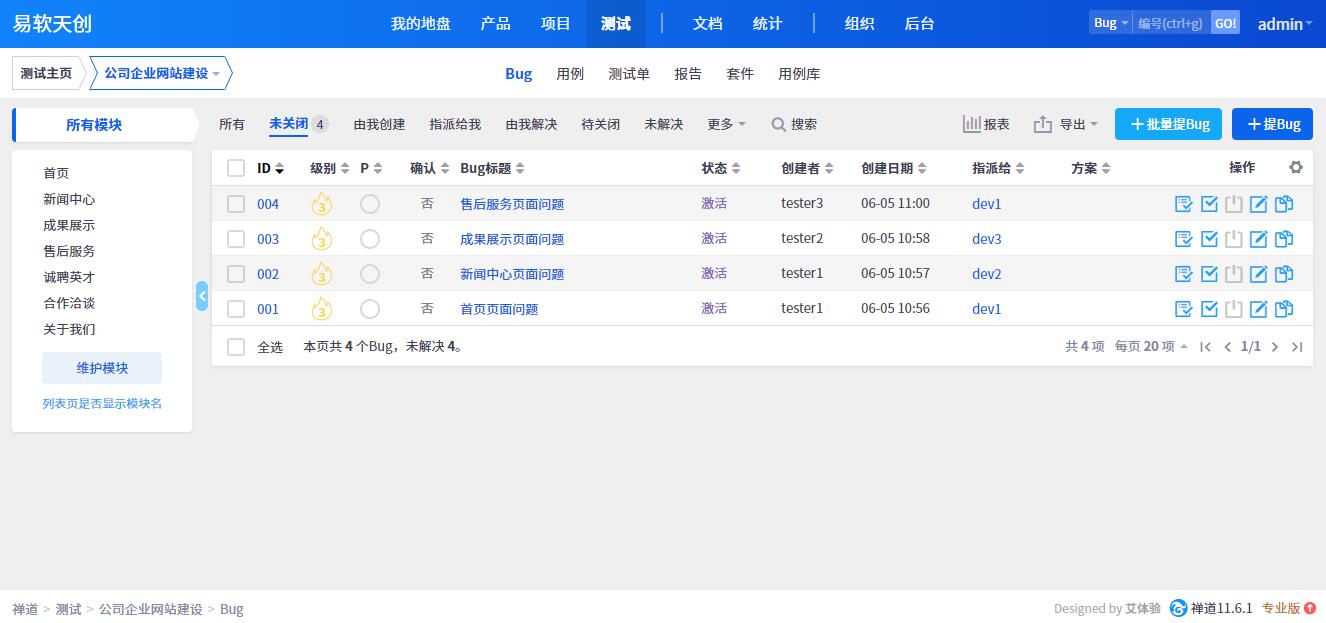Copy bug 004 using the copy icon
The height and width of the screenshot is (623, 1326).
1284,204
